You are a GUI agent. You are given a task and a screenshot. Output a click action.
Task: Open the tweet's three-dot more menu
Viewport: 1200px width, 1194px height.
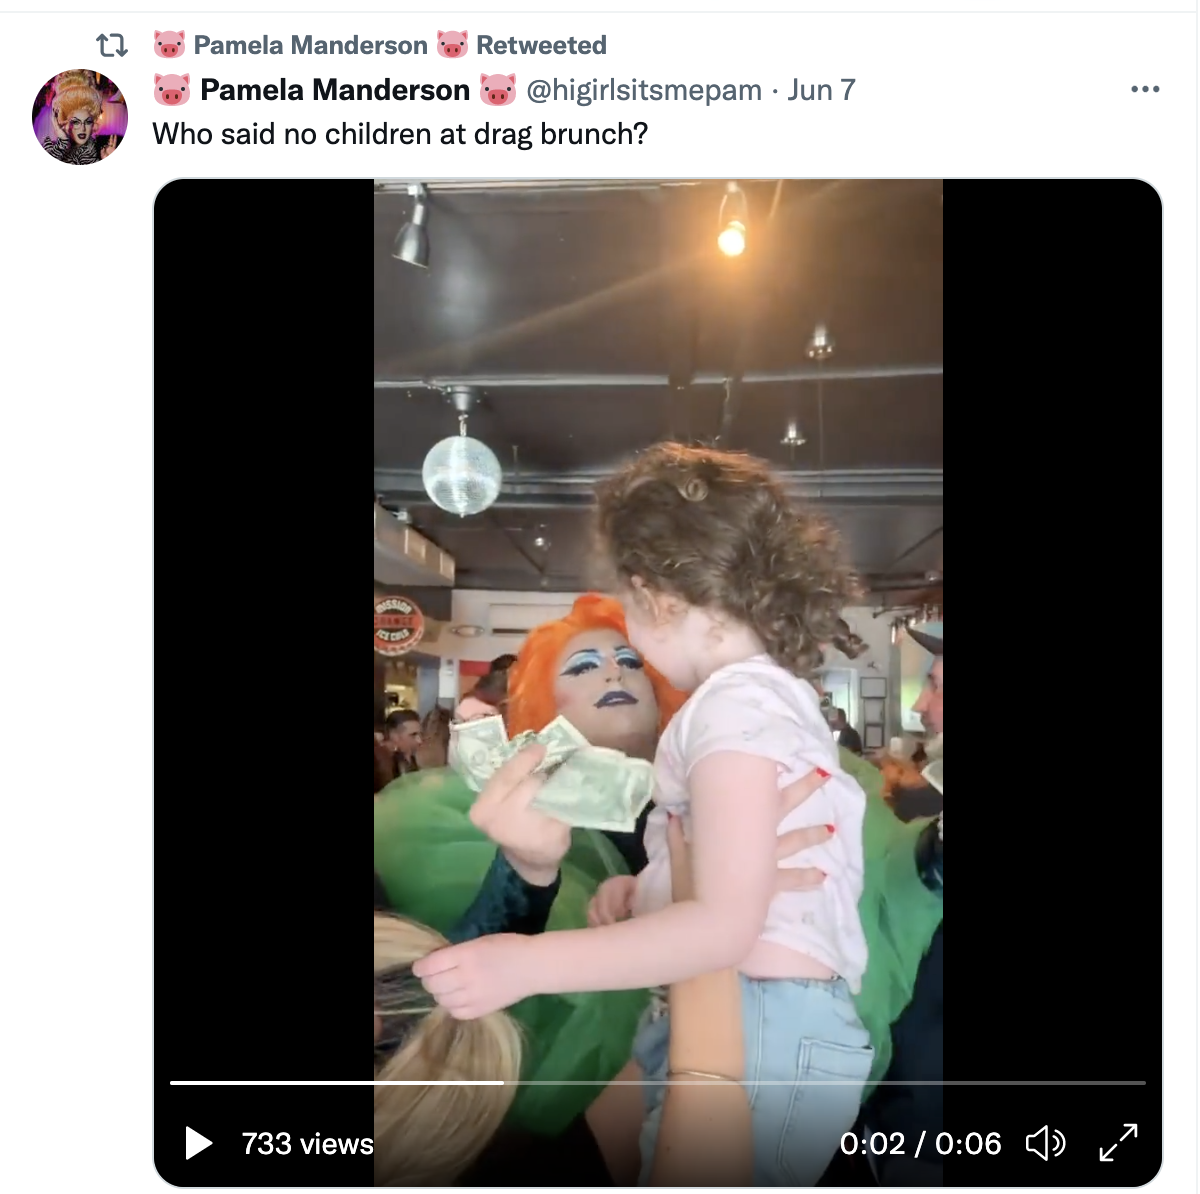pos(1145,90)
